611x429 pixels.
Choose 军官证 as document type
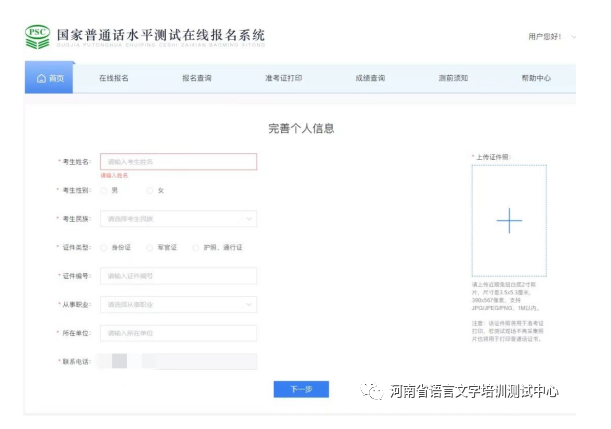150,248
